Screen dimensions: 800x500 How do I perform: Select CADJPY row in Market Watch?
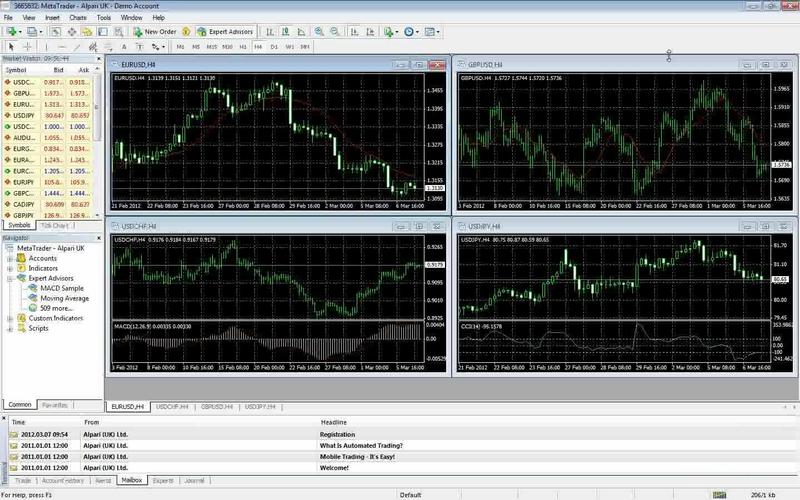(48, 204)
